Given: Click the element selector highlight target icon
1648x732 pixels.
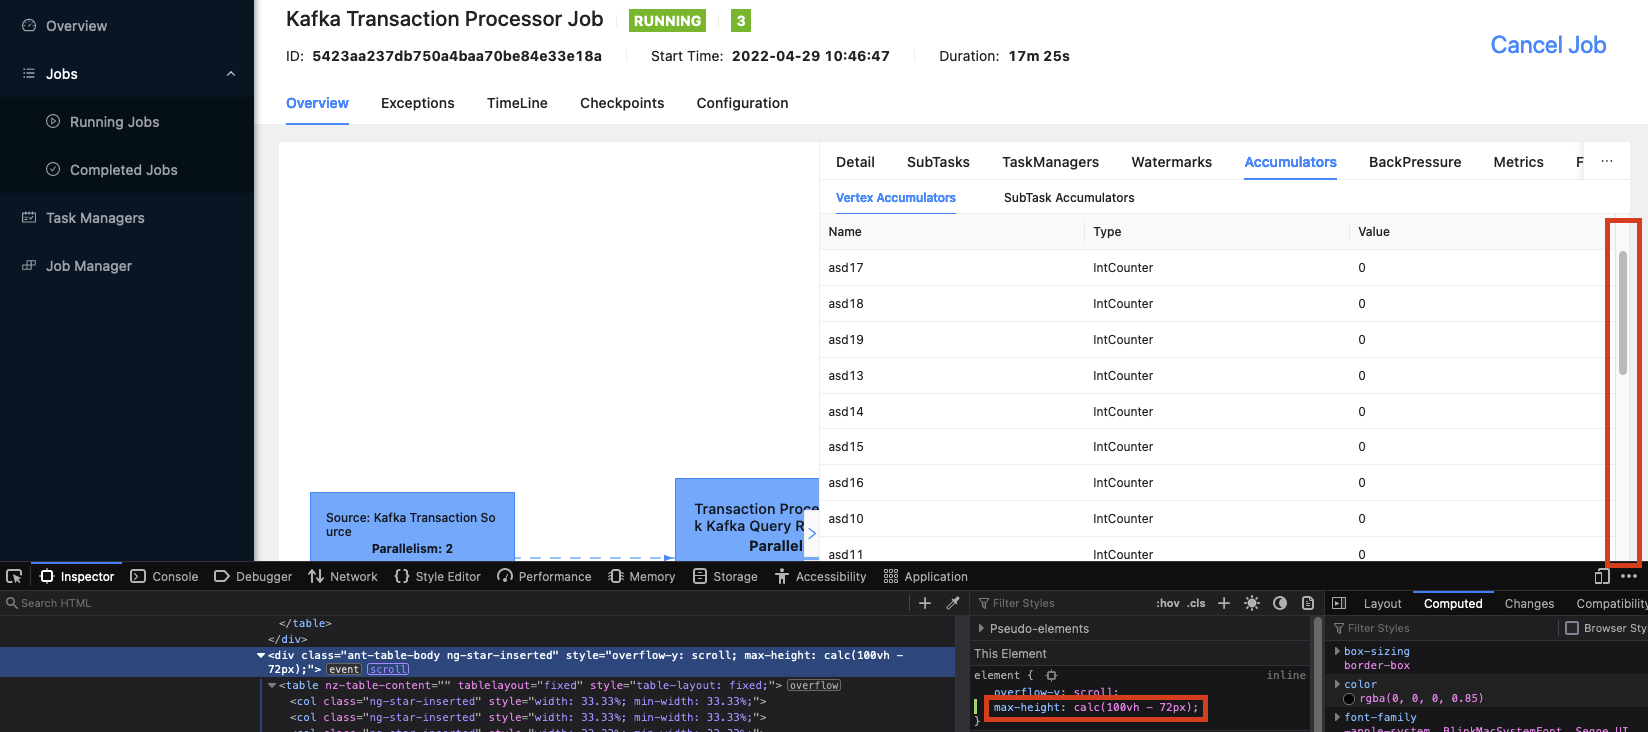Looking at the screenshot, I should pyautogui.click(x=1051, y=676).
